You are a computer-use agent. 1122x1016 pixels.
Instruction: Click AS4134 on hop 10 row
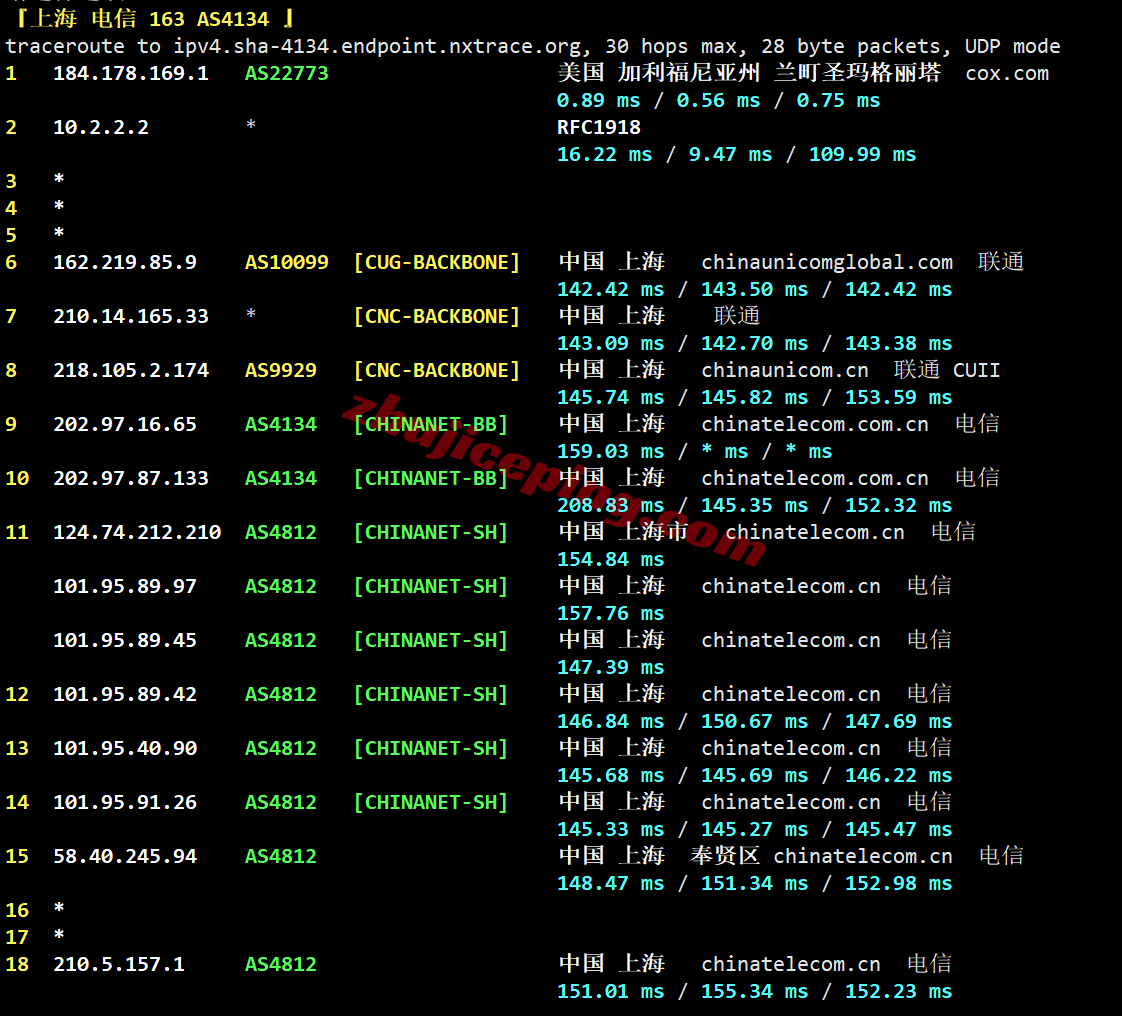280,479
